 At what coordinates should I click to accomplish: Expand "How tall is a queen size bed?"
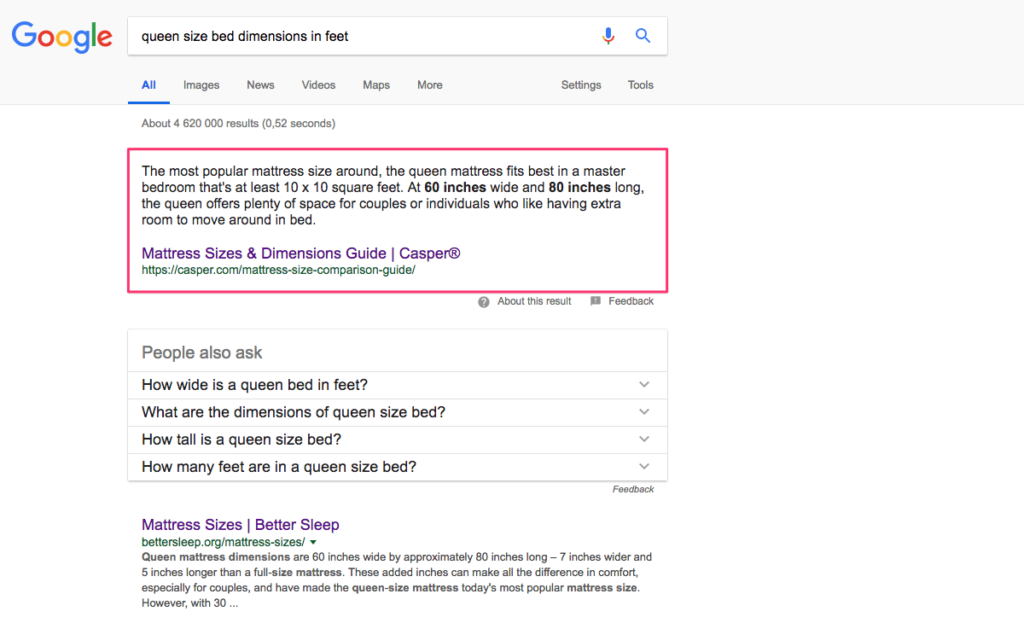point(644,439)
